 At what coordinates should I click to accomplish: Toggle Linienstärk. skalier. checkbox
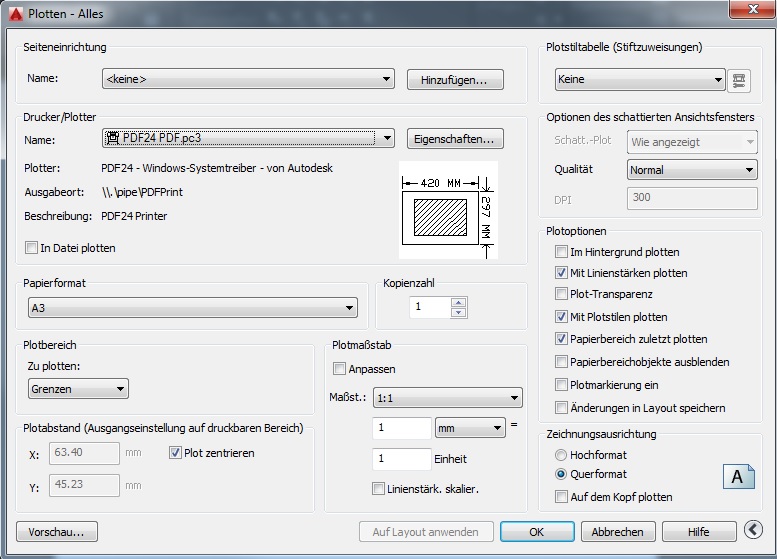(378, 489)
